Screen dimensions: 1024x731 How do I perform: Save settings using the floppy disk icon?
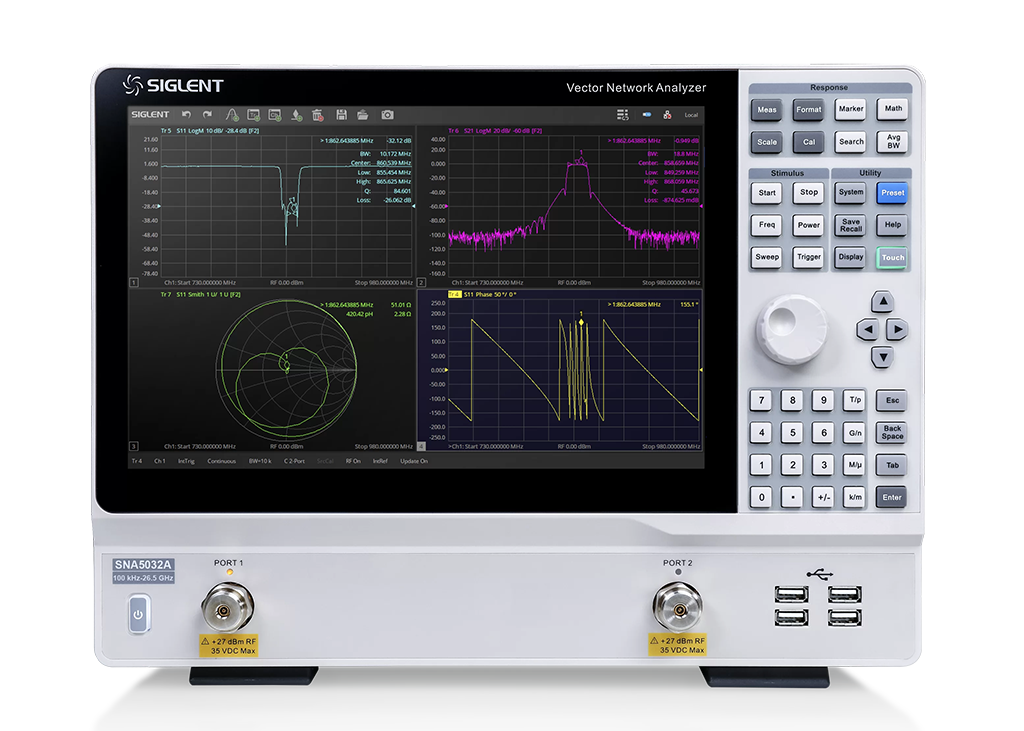343,115
